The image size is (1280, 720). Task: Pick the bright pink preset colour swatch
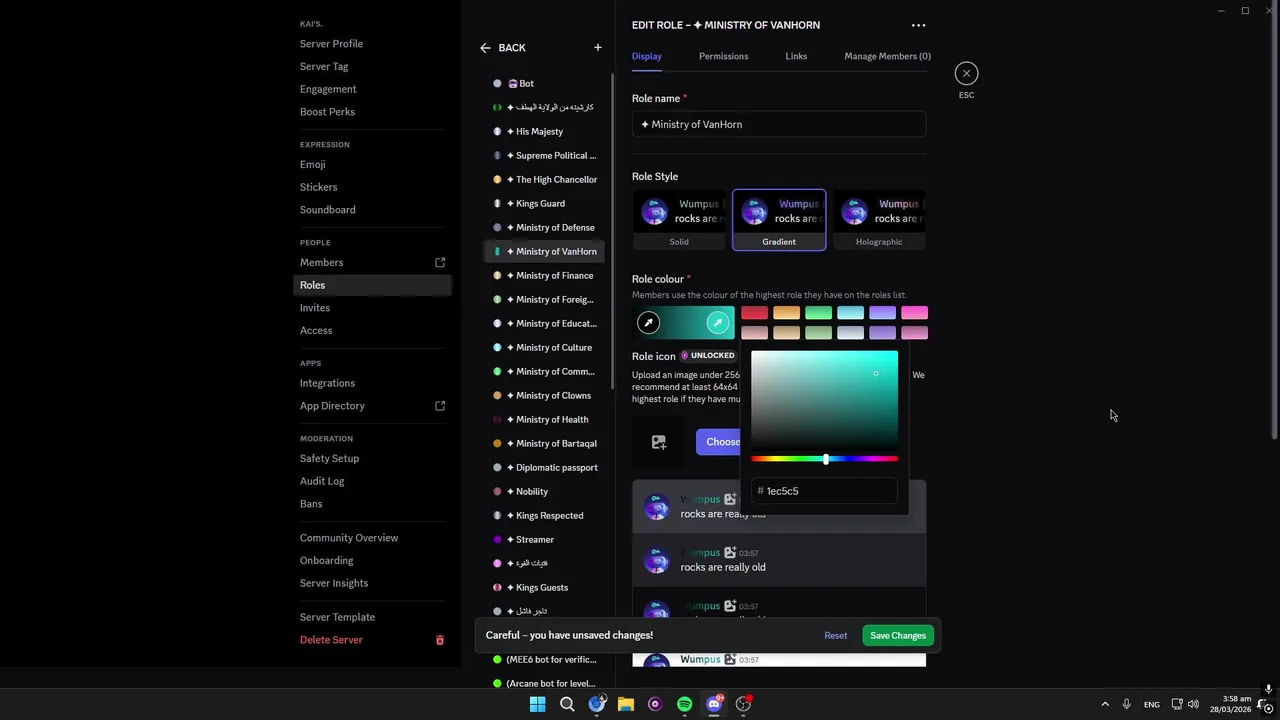pos(914,313)
